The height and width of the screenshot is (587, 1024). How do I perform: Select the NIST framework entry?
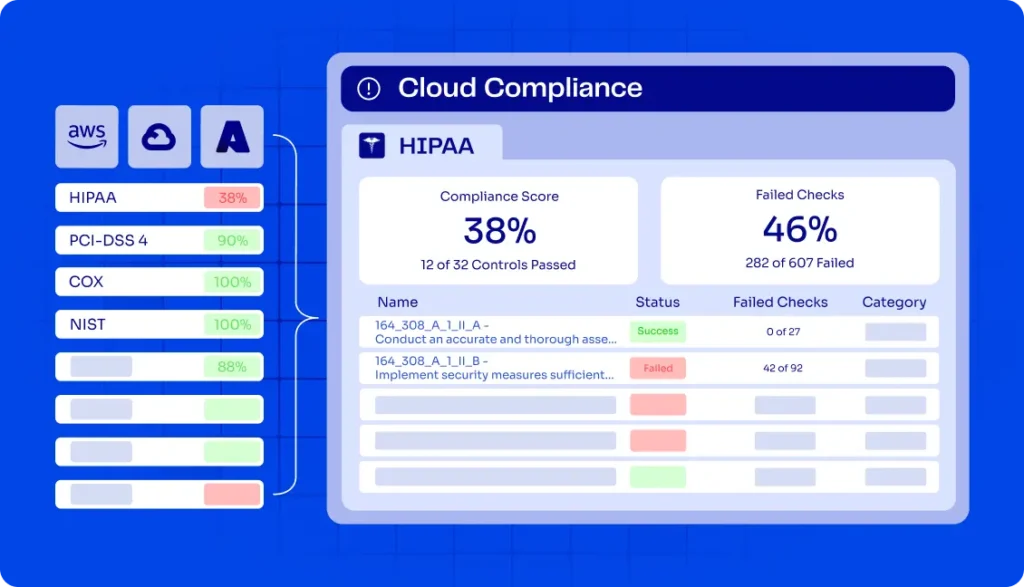pos(158,324)
